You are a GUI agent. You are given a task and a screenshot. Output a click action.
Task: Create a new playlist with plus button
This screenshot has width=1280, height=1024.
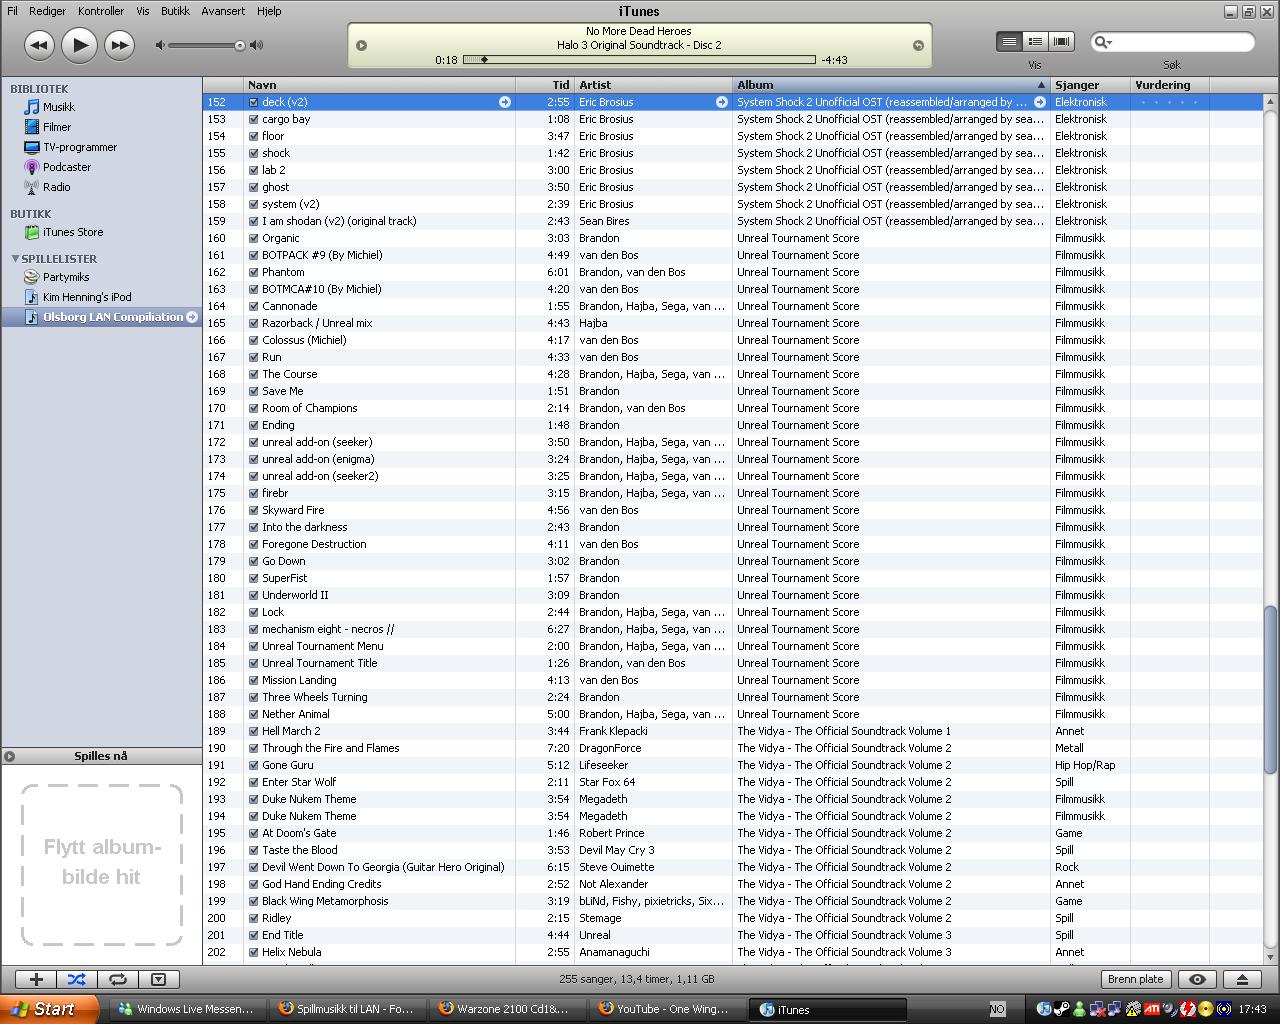[x=36, y=980]
